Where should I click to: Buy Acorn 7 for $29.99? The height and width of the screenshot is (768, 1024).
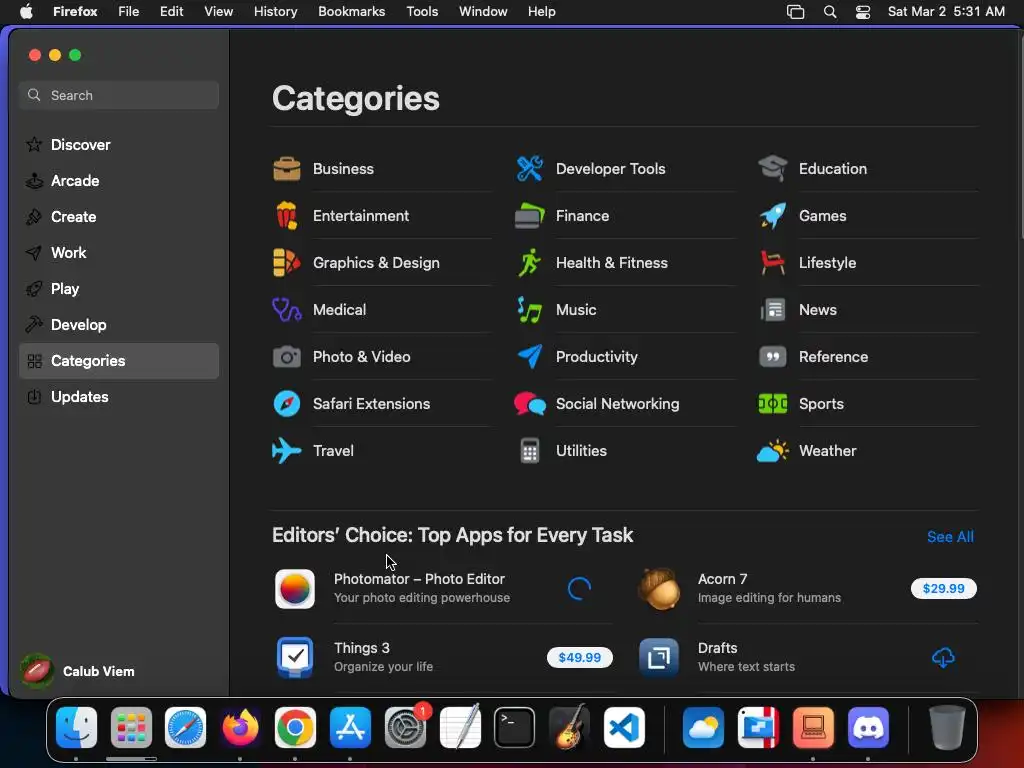pos(944,588)
